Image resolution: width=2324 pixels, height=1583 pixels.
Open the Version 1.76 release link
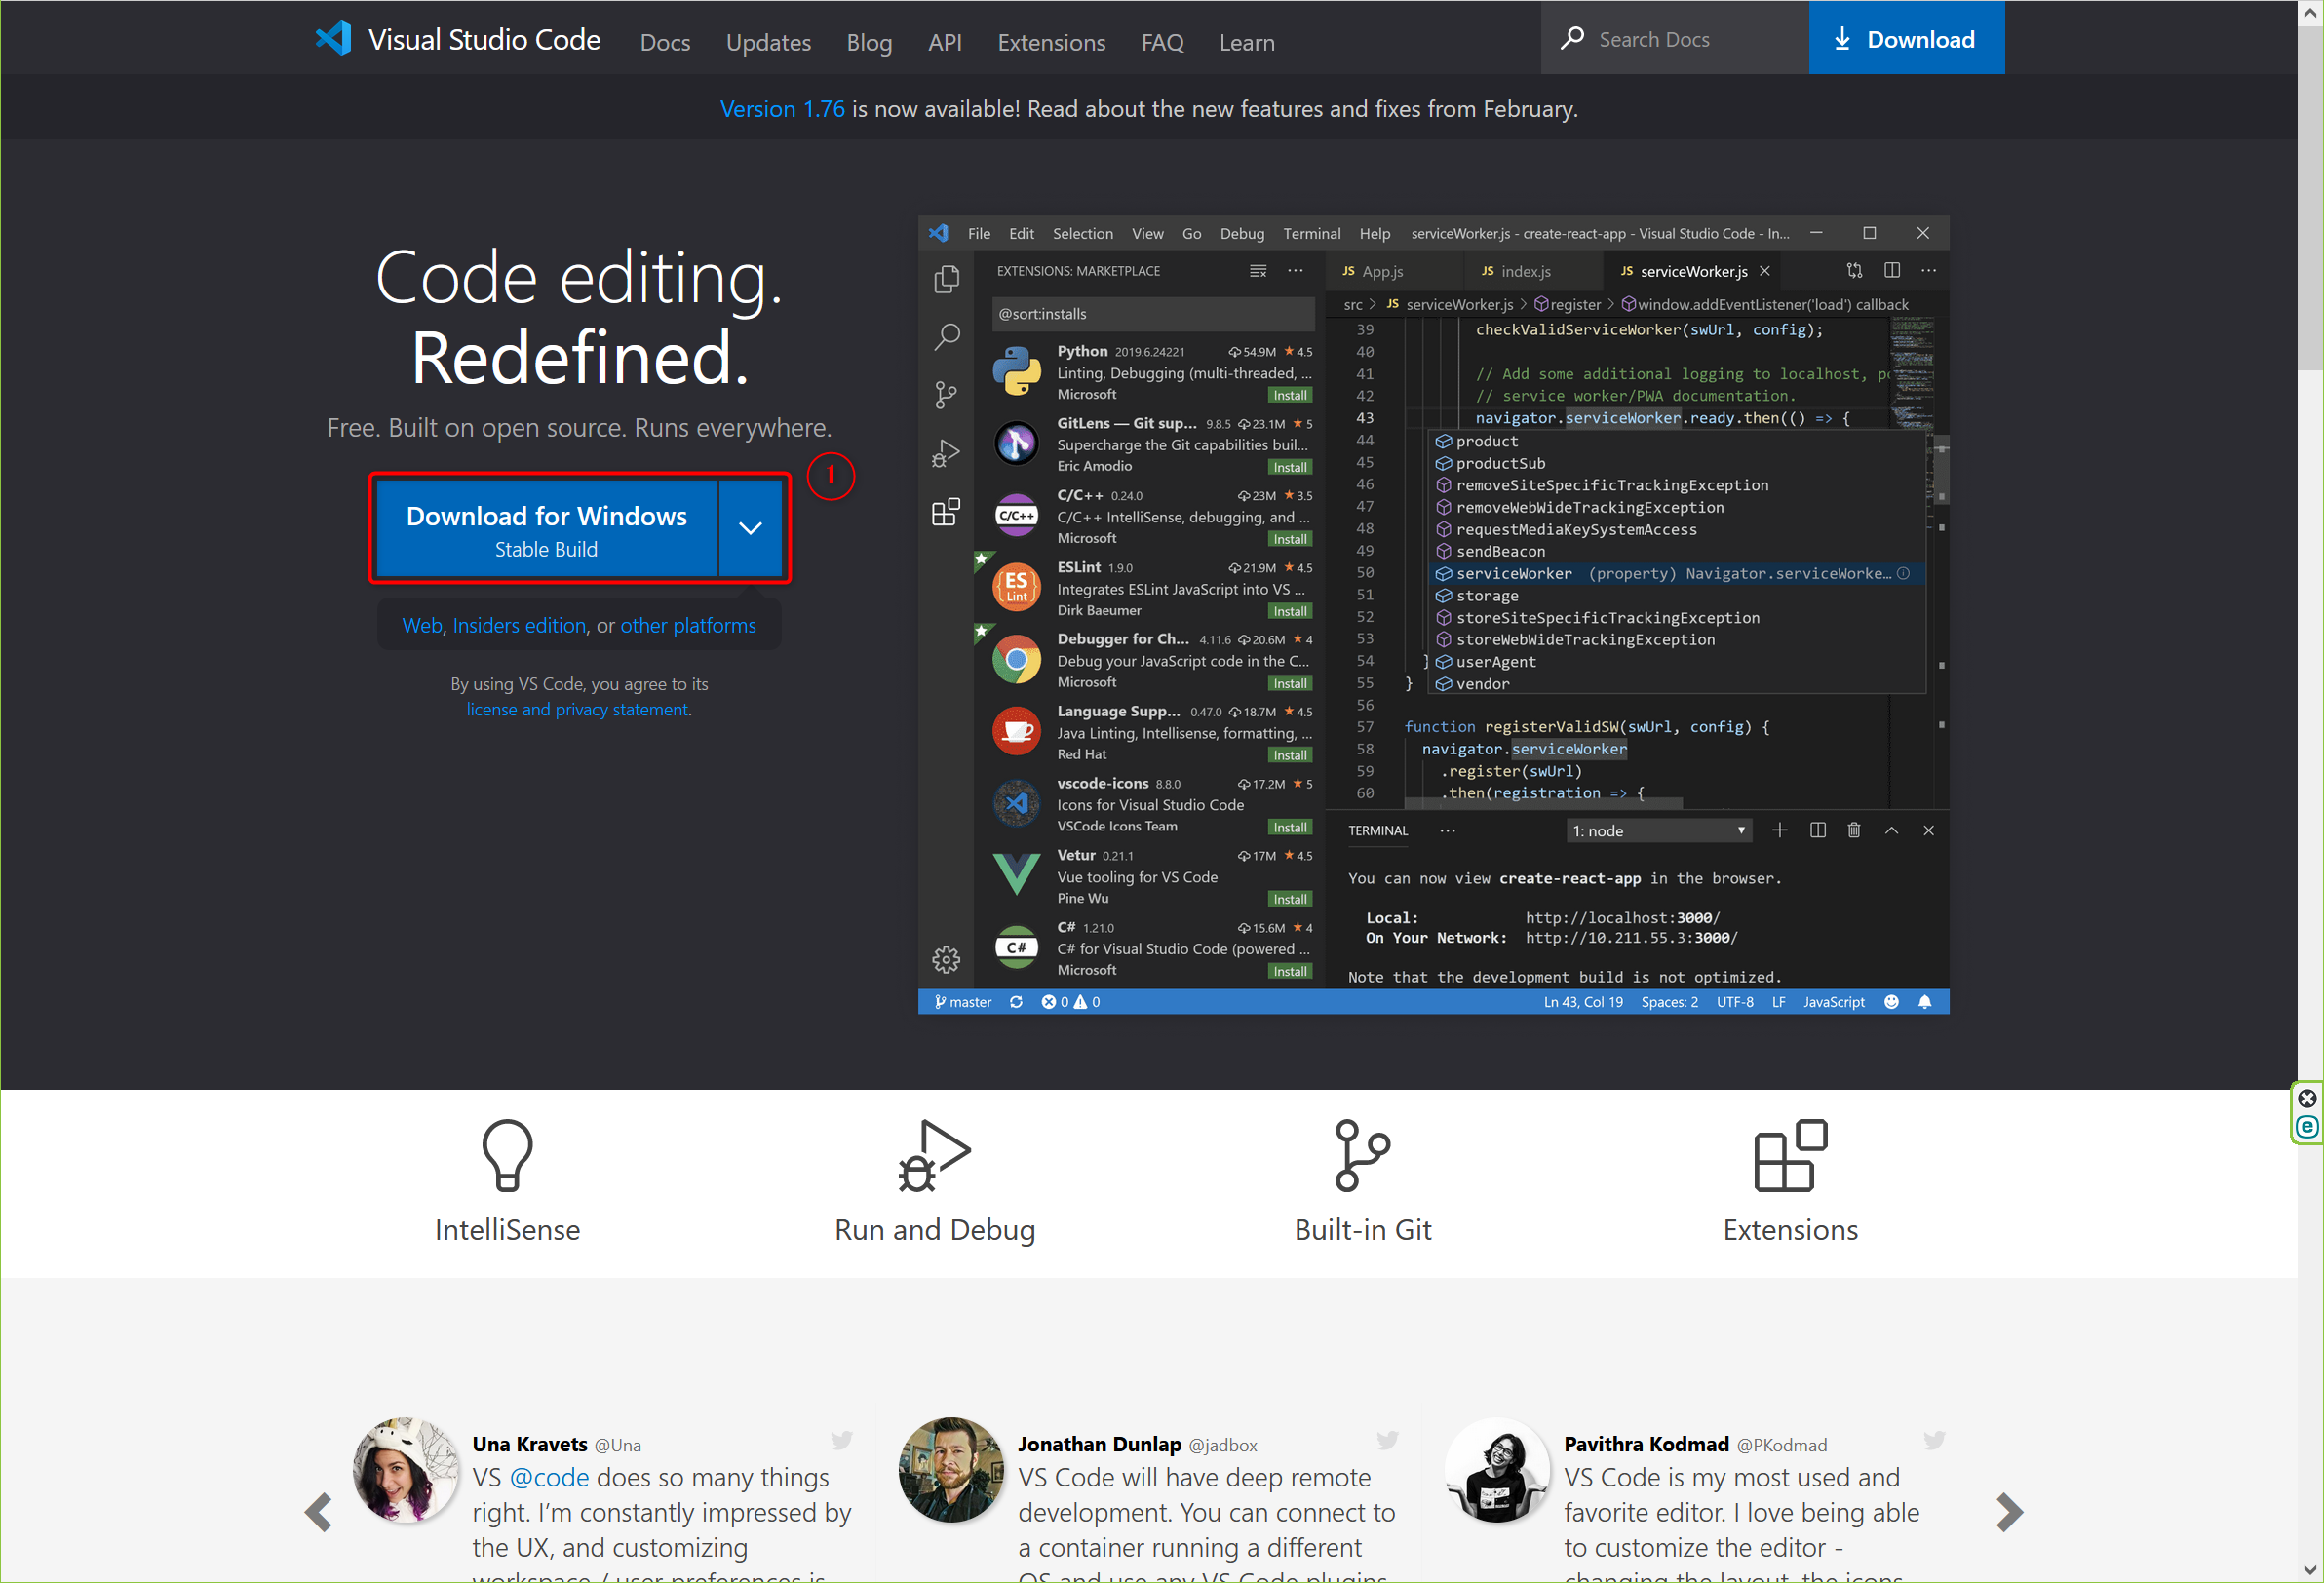782,109
